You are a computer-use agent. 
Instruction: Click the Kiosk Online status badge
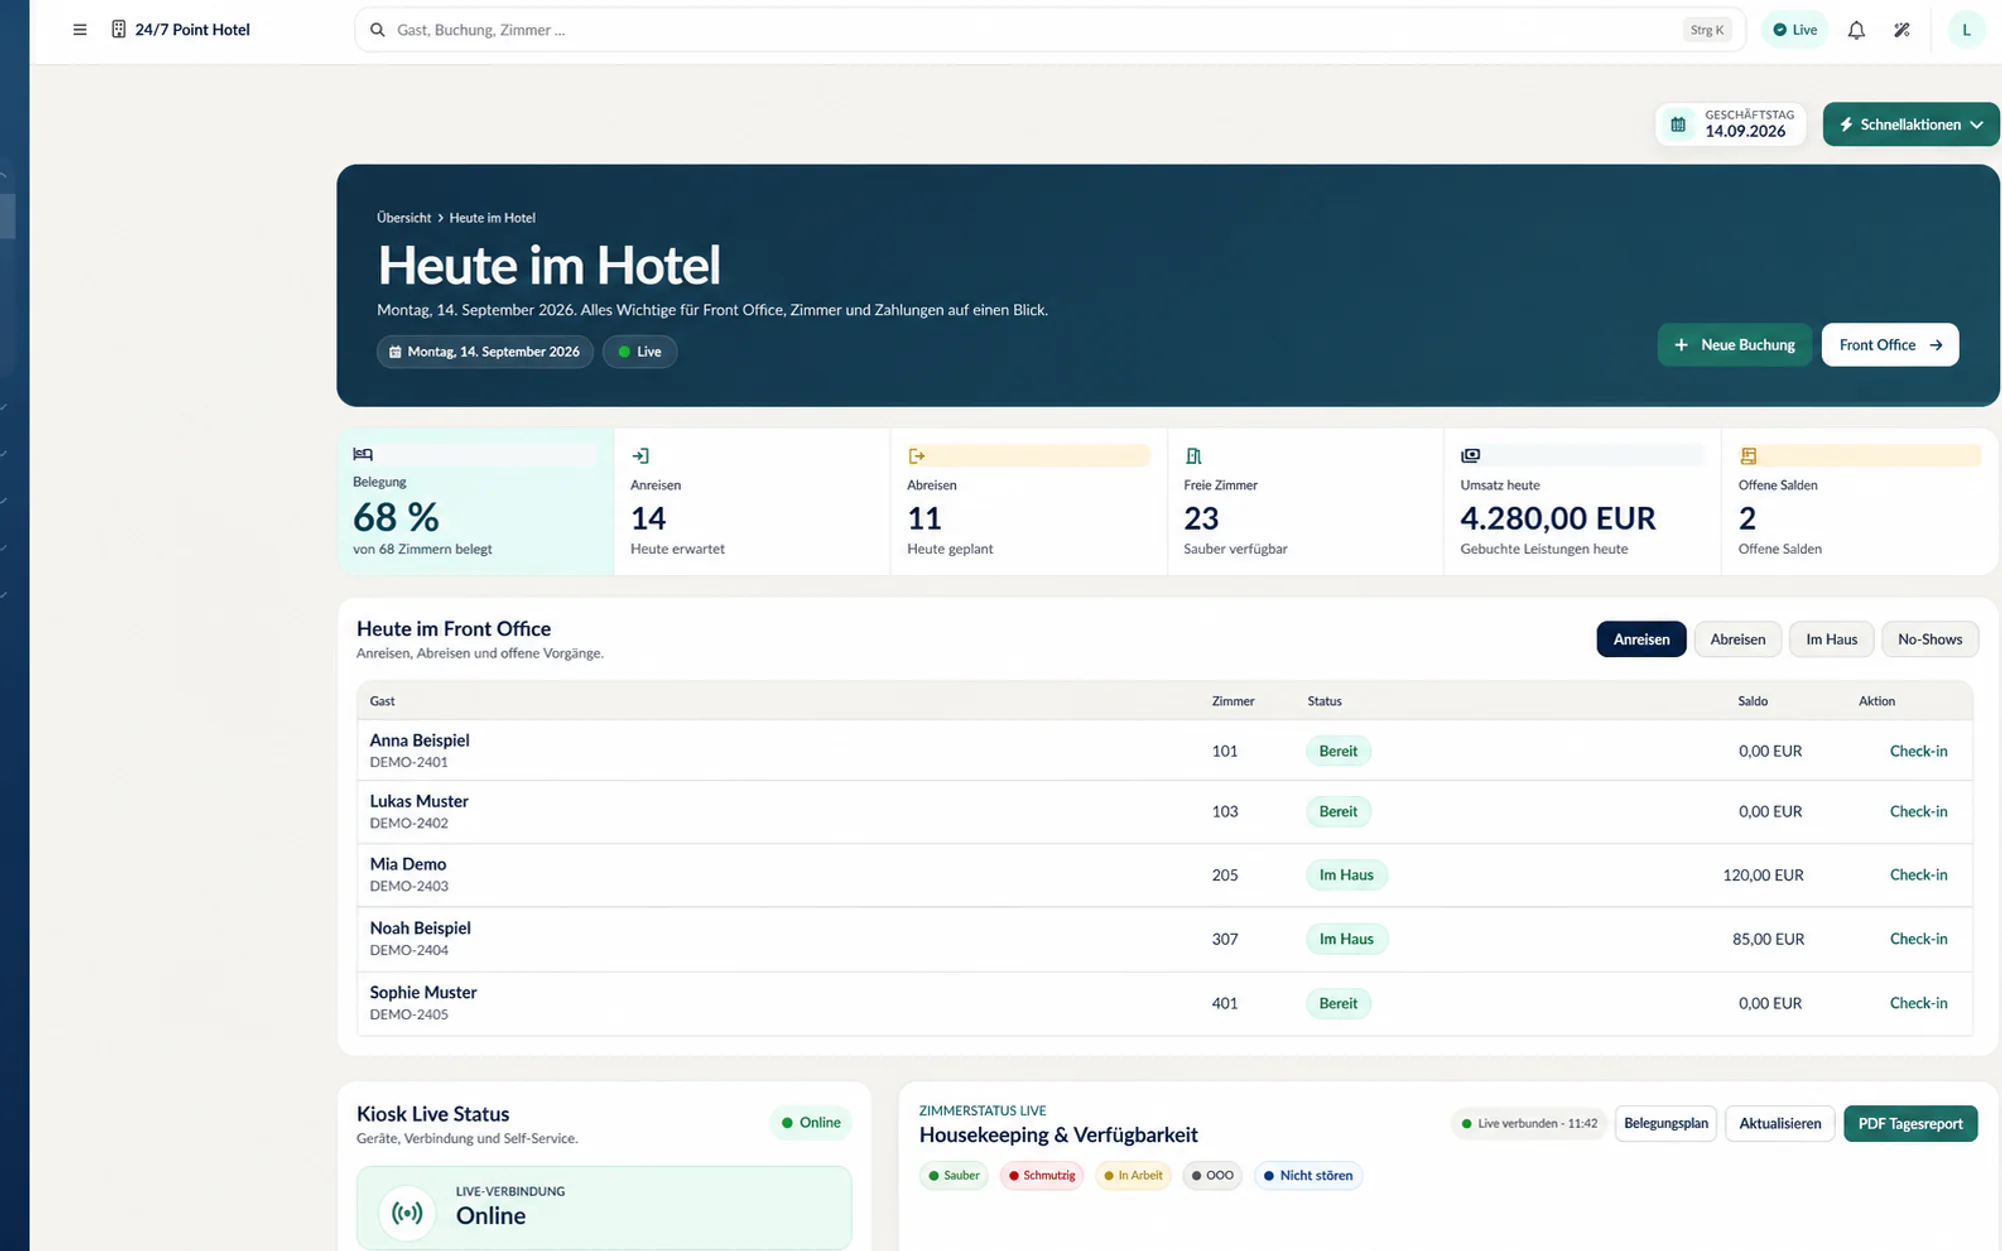pos(811,1123)
